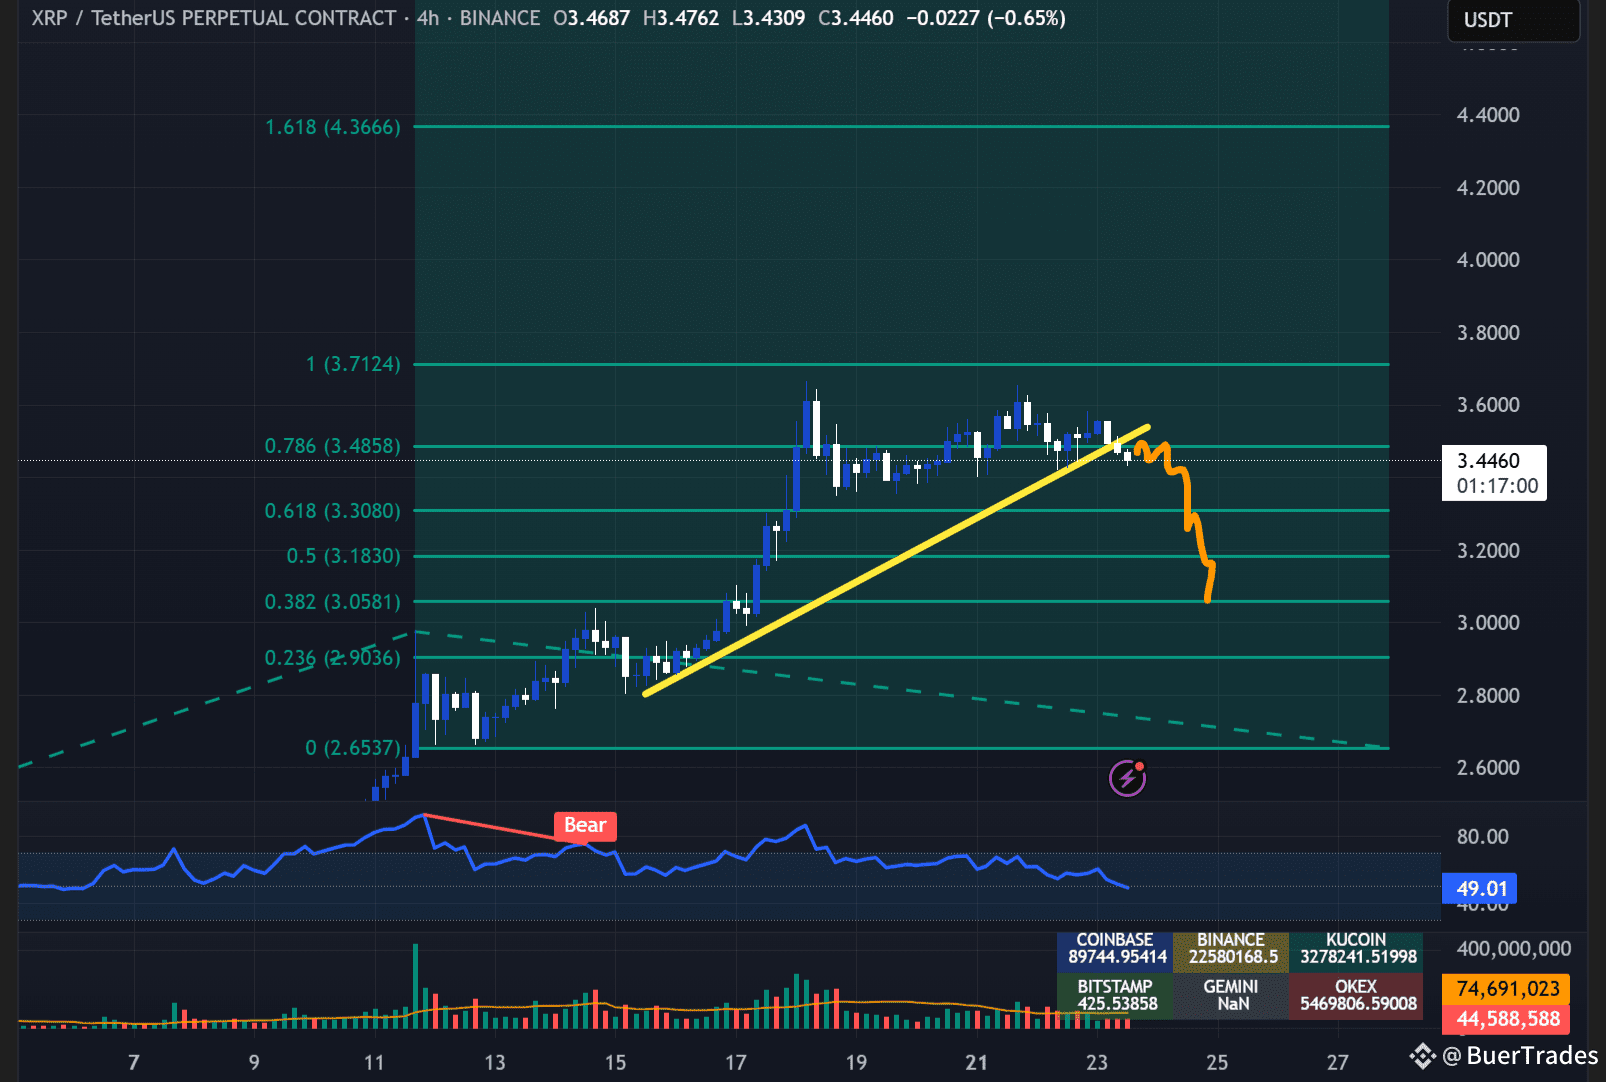Viewport: 1606px width, 1082px height.
Task: Click the Fib label 0.382 (3.0581)
Action: tap(332, 602)
